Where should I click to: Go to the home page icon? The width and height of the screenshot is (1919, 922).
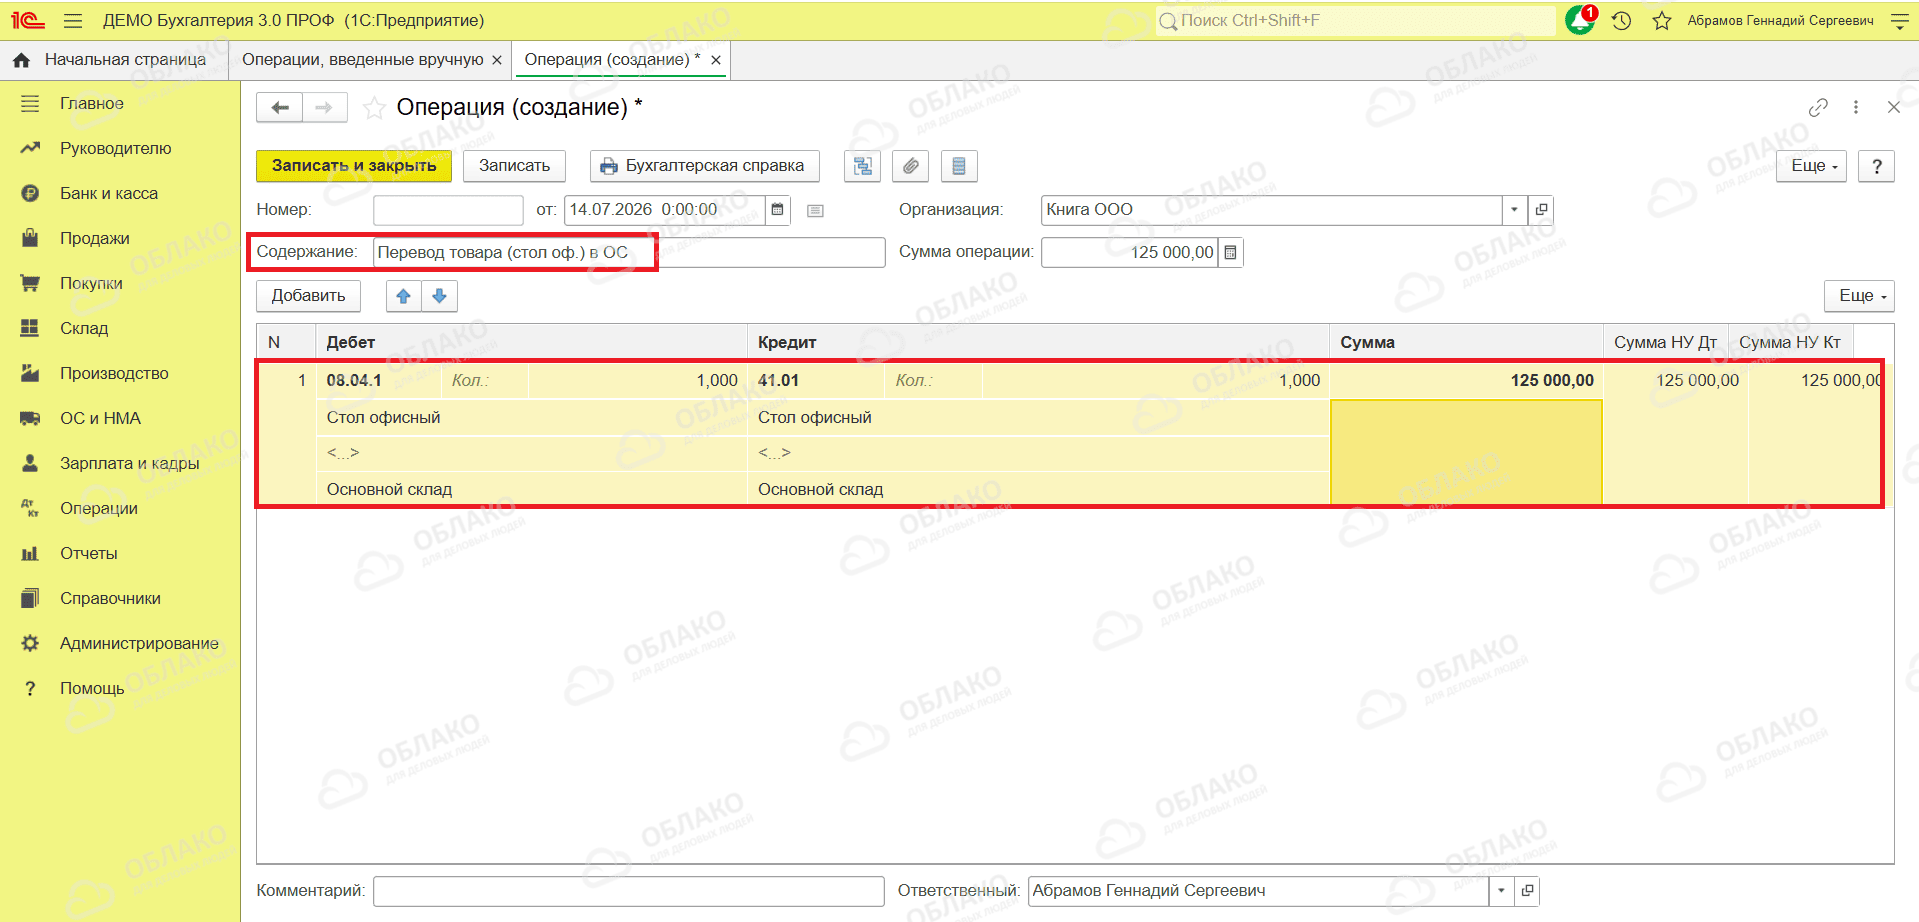(21, 60)
